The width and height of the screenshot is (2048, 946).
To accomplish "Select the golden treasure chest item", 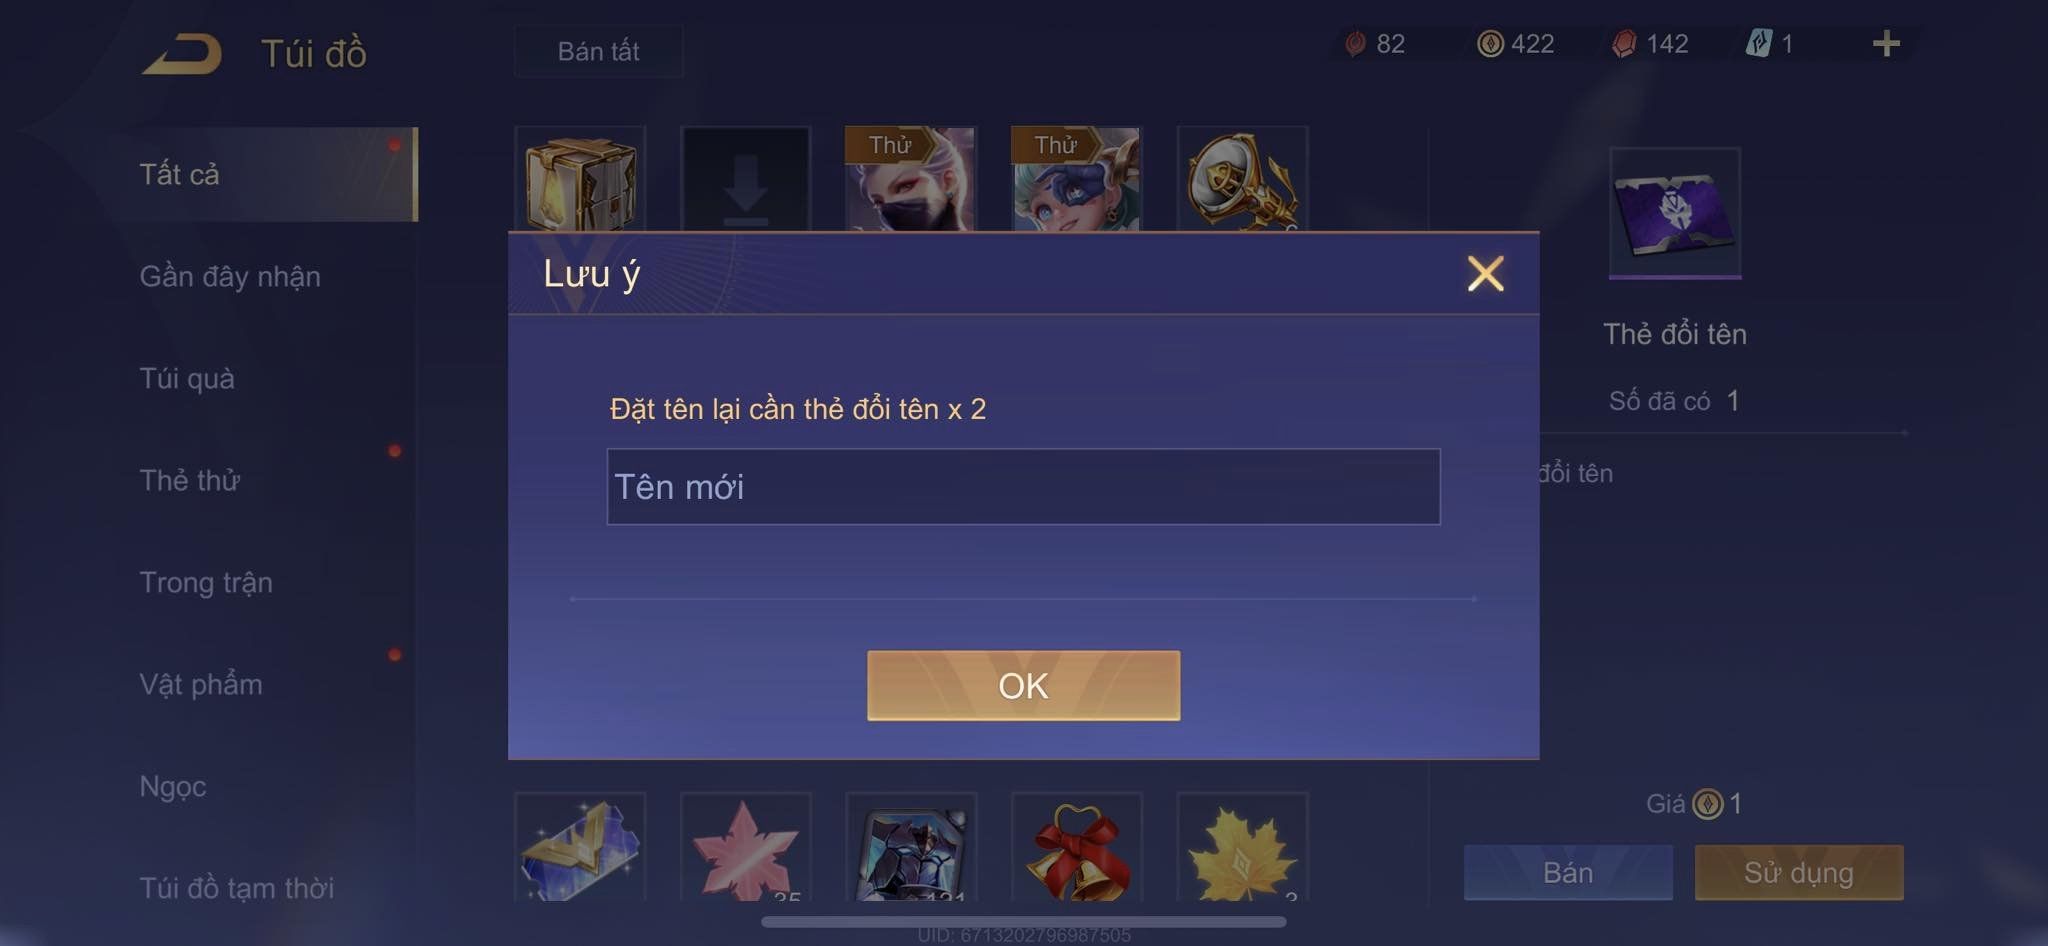I will coord(580,180).
